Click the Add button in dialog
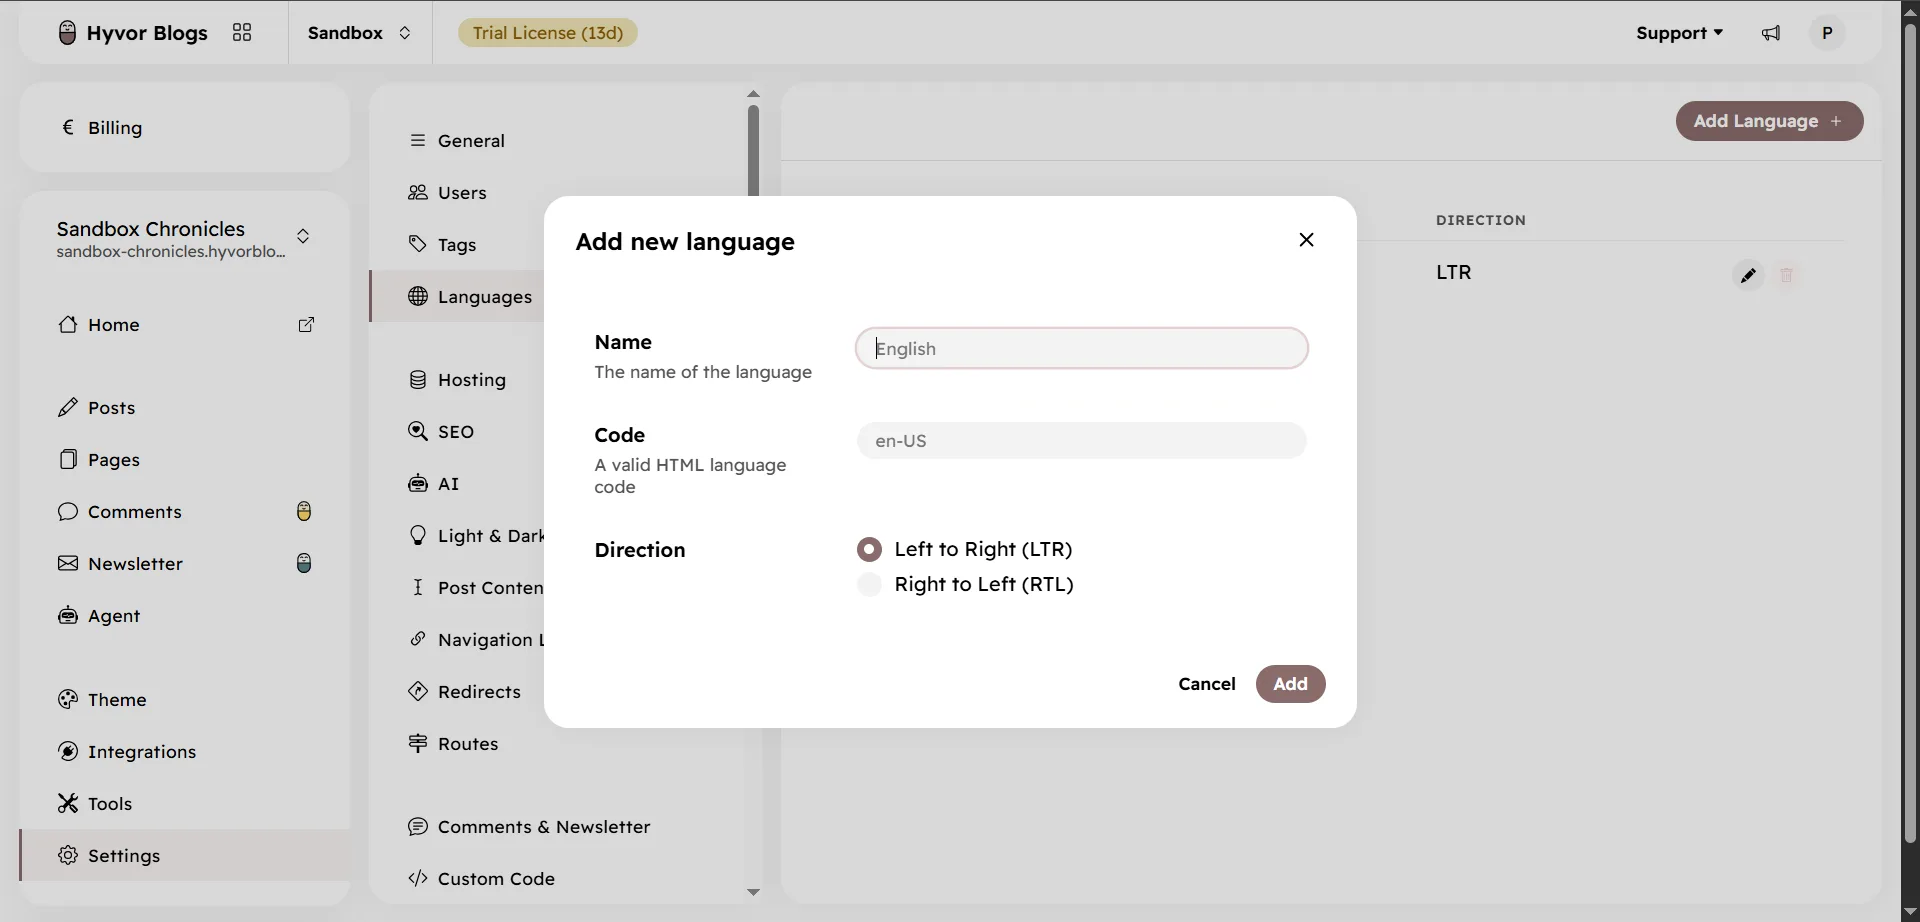The image size is (1920, 922). click(1290, 684)
